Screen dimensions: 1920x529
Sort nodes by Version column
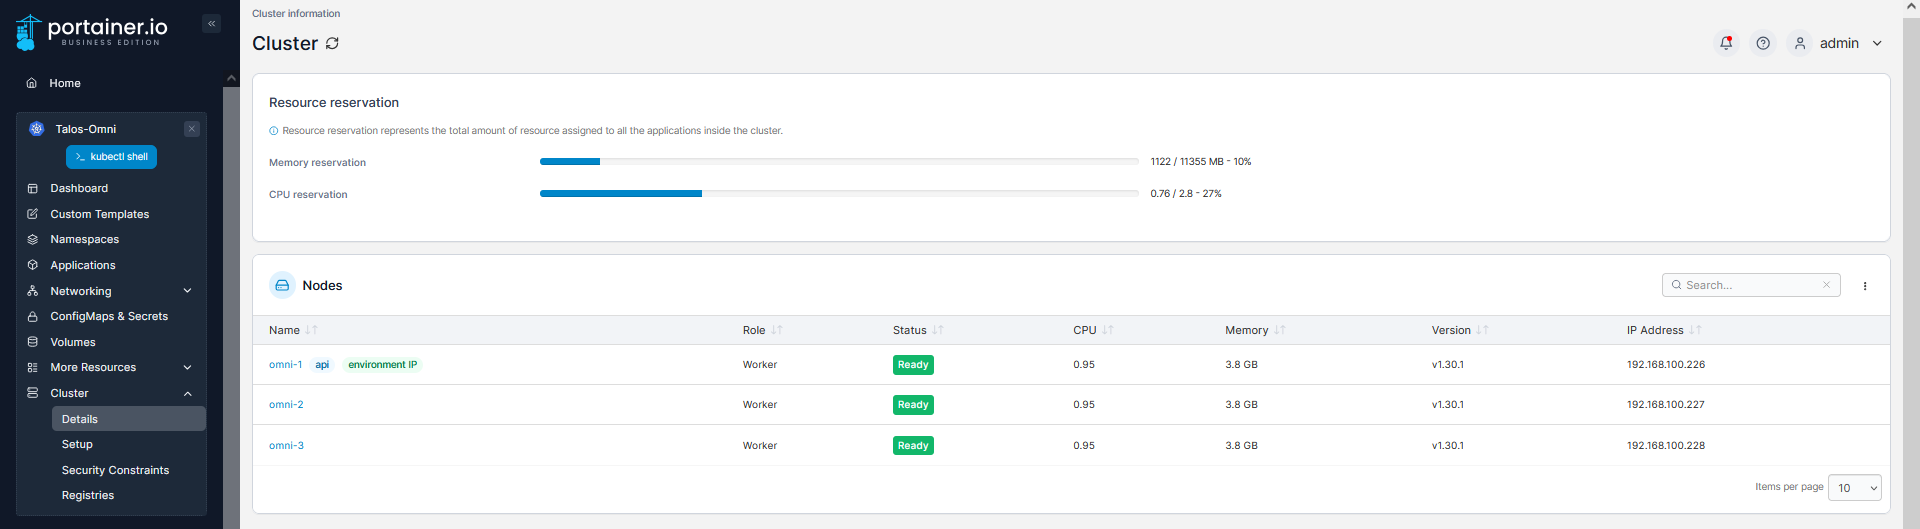tap(1460, 330)
